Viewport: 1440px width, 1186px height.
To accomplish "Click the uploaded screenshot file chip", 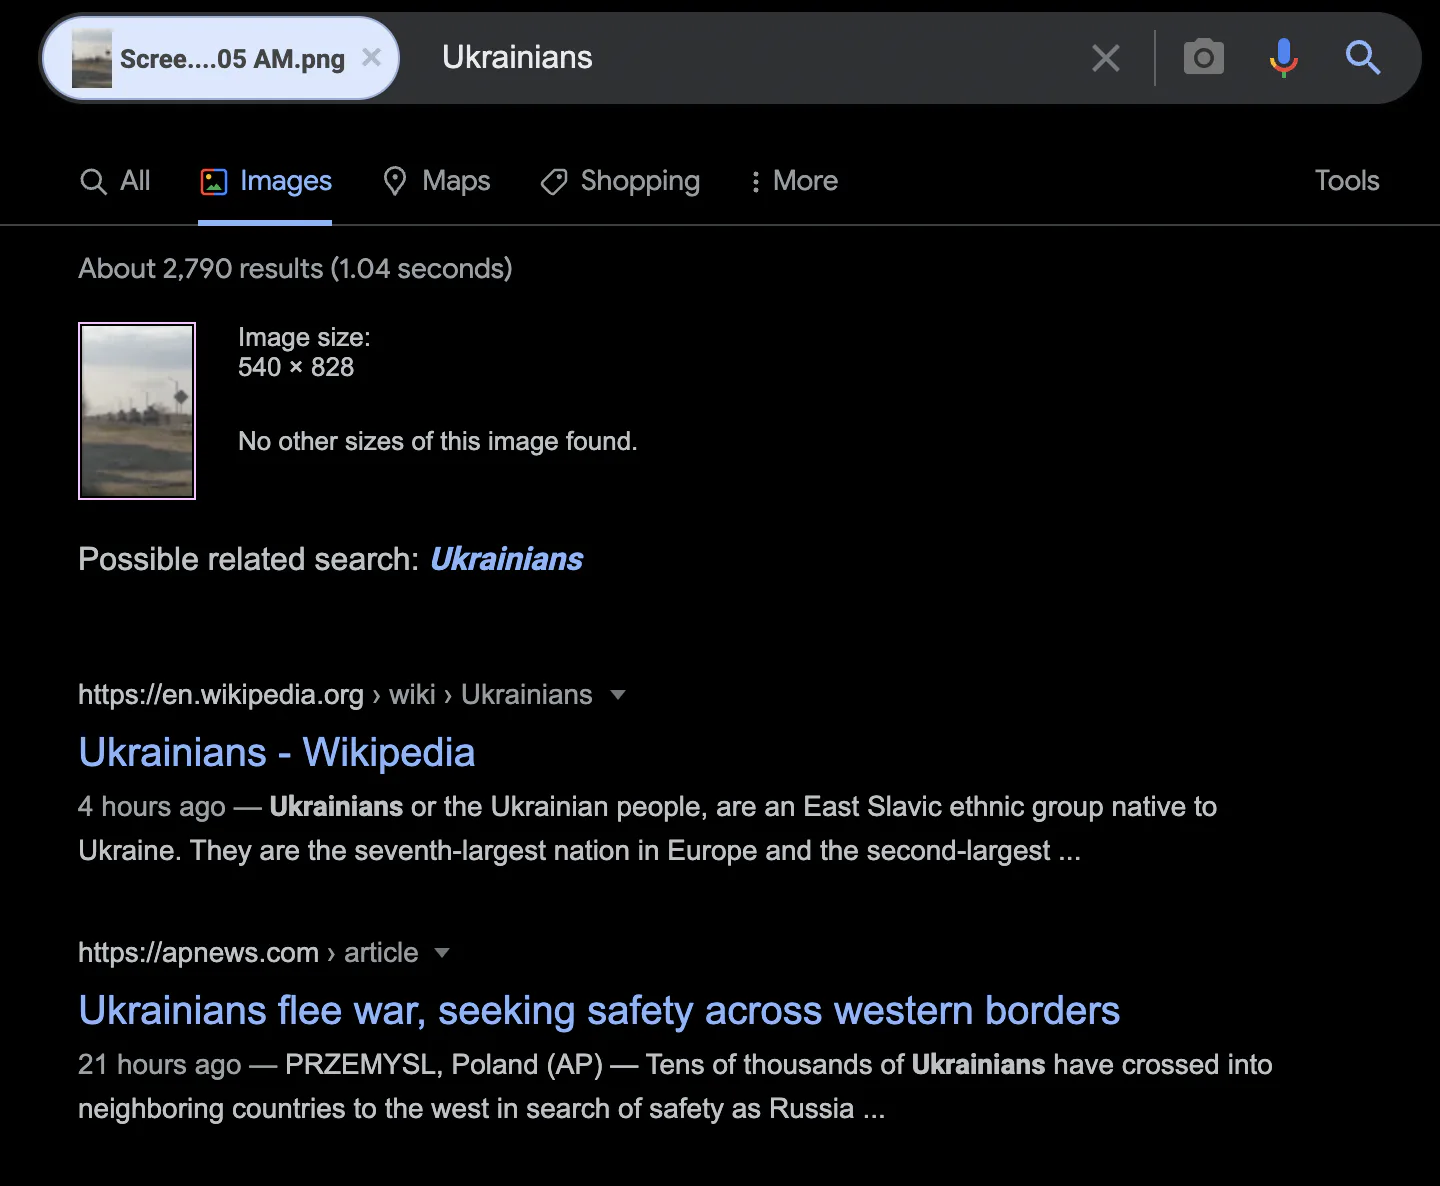I will [220, 58].
